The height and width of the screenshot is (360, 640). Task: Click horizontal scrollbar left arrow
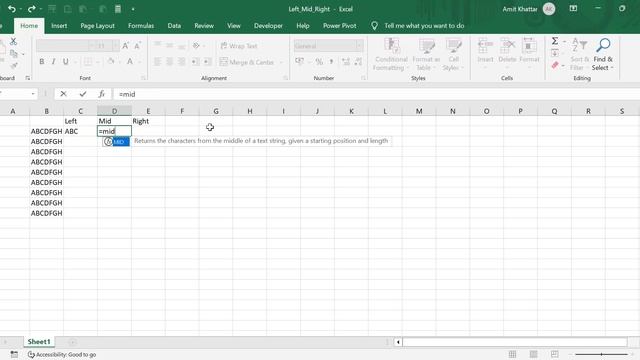point(398,342)
